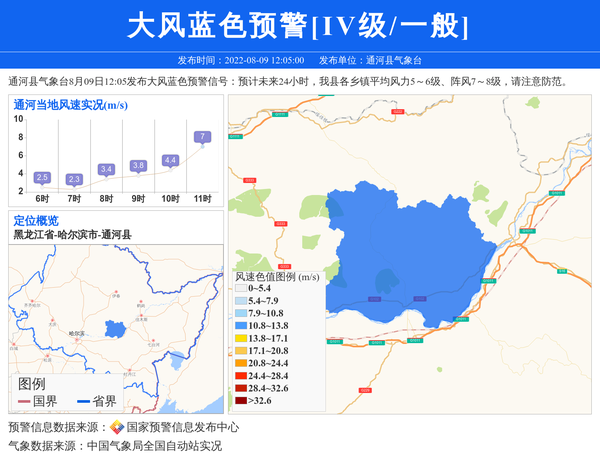Viewport: 600px width, 471px height.
Task: Click the red 国界 legend line
Action: pos(23,402)
